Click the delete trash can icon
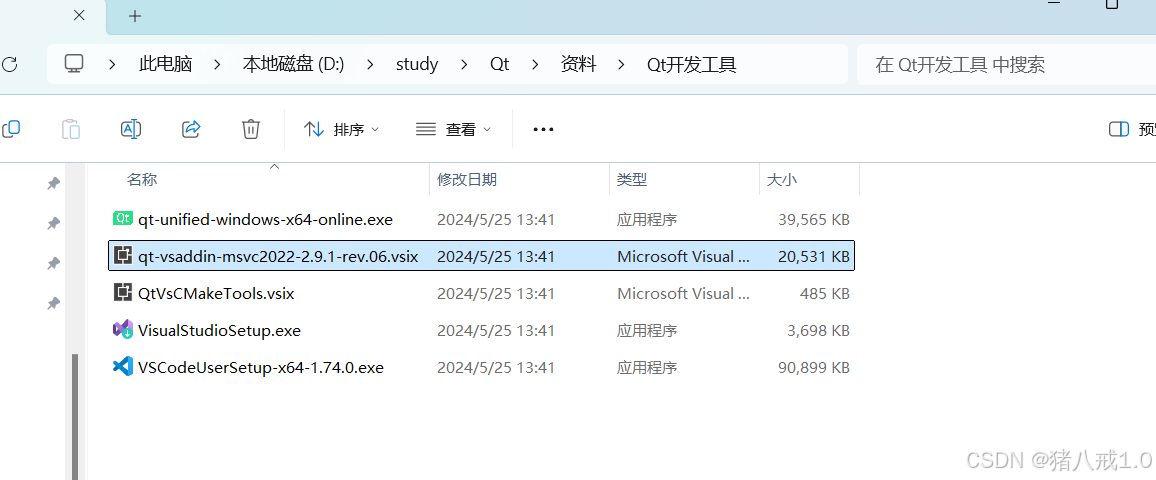The height and width of the screenshot is (480, 1156). click(x=251, y=130)
